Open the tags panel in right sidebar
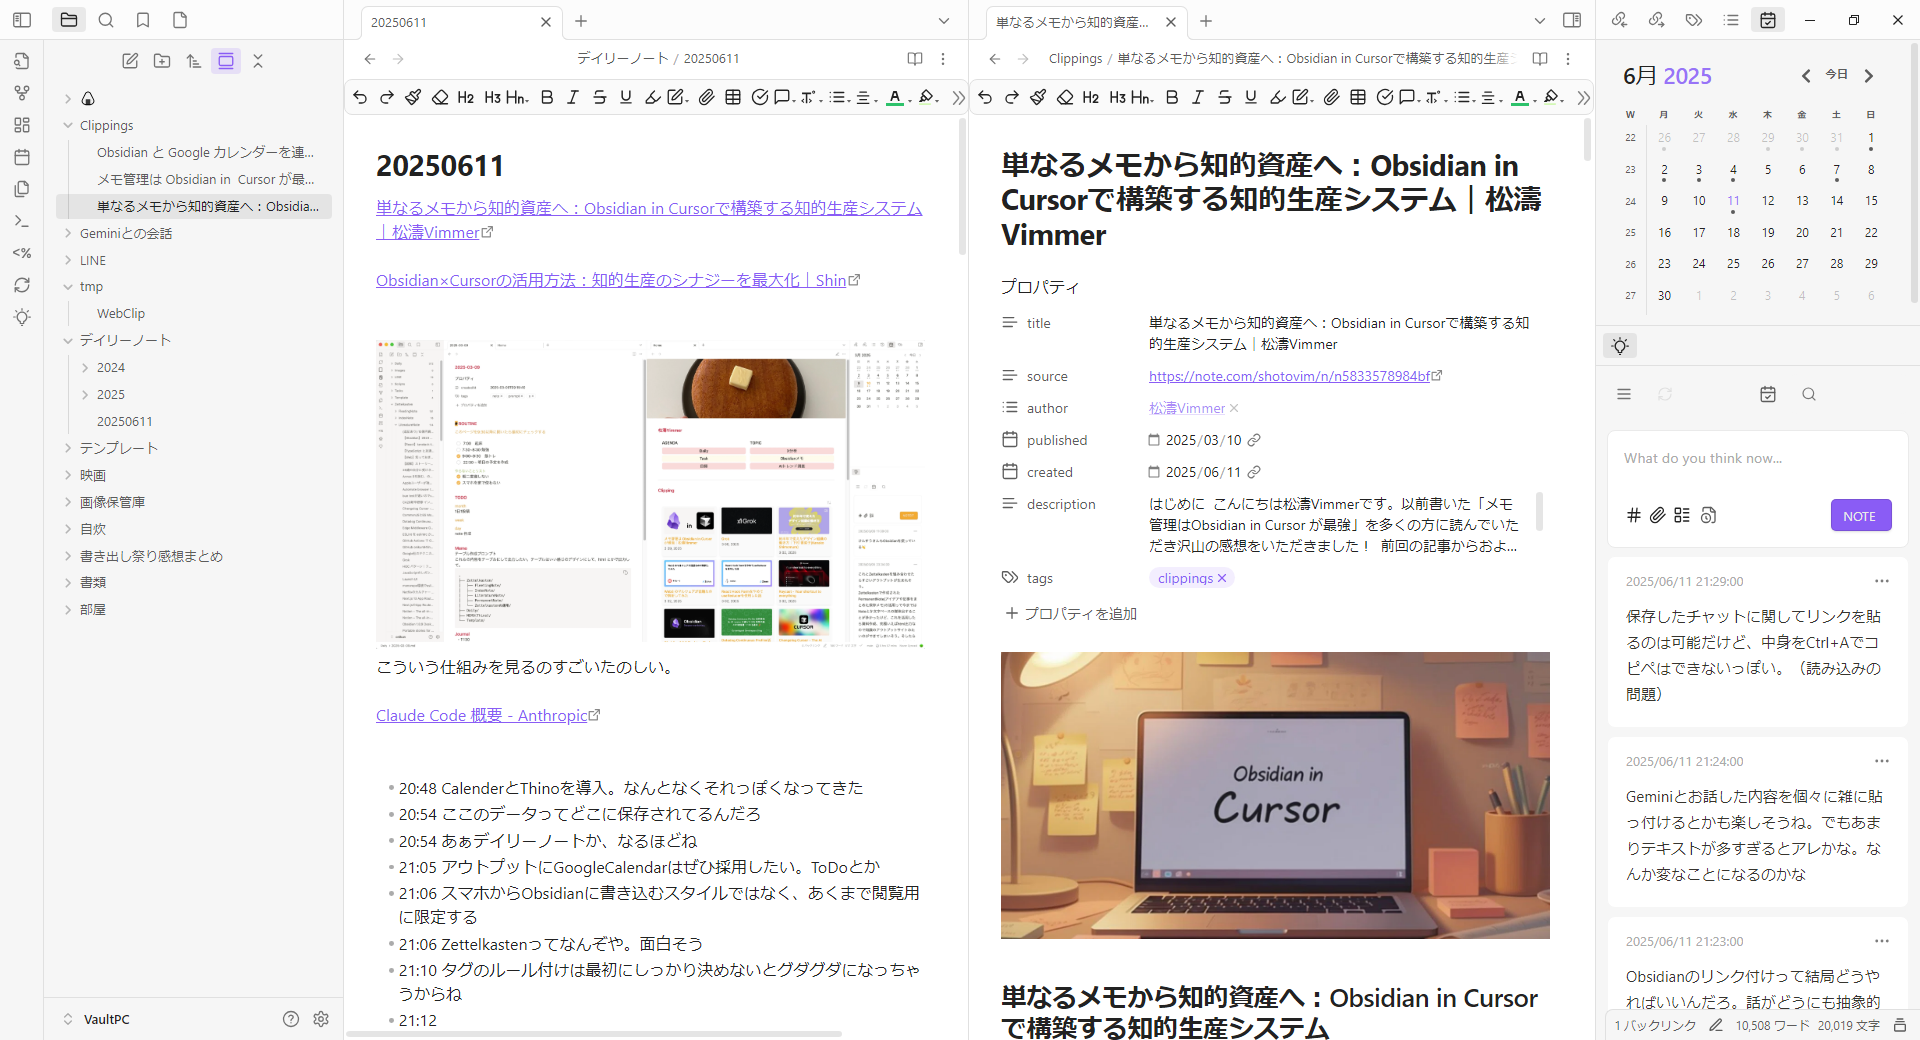This screenshot has width=1920, height=1040. point(1694,20)
